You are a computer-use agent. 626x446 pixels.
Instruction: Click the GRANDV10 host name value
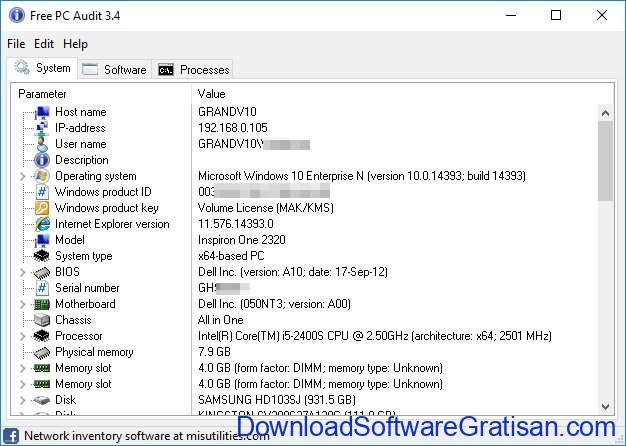[227, 112]
